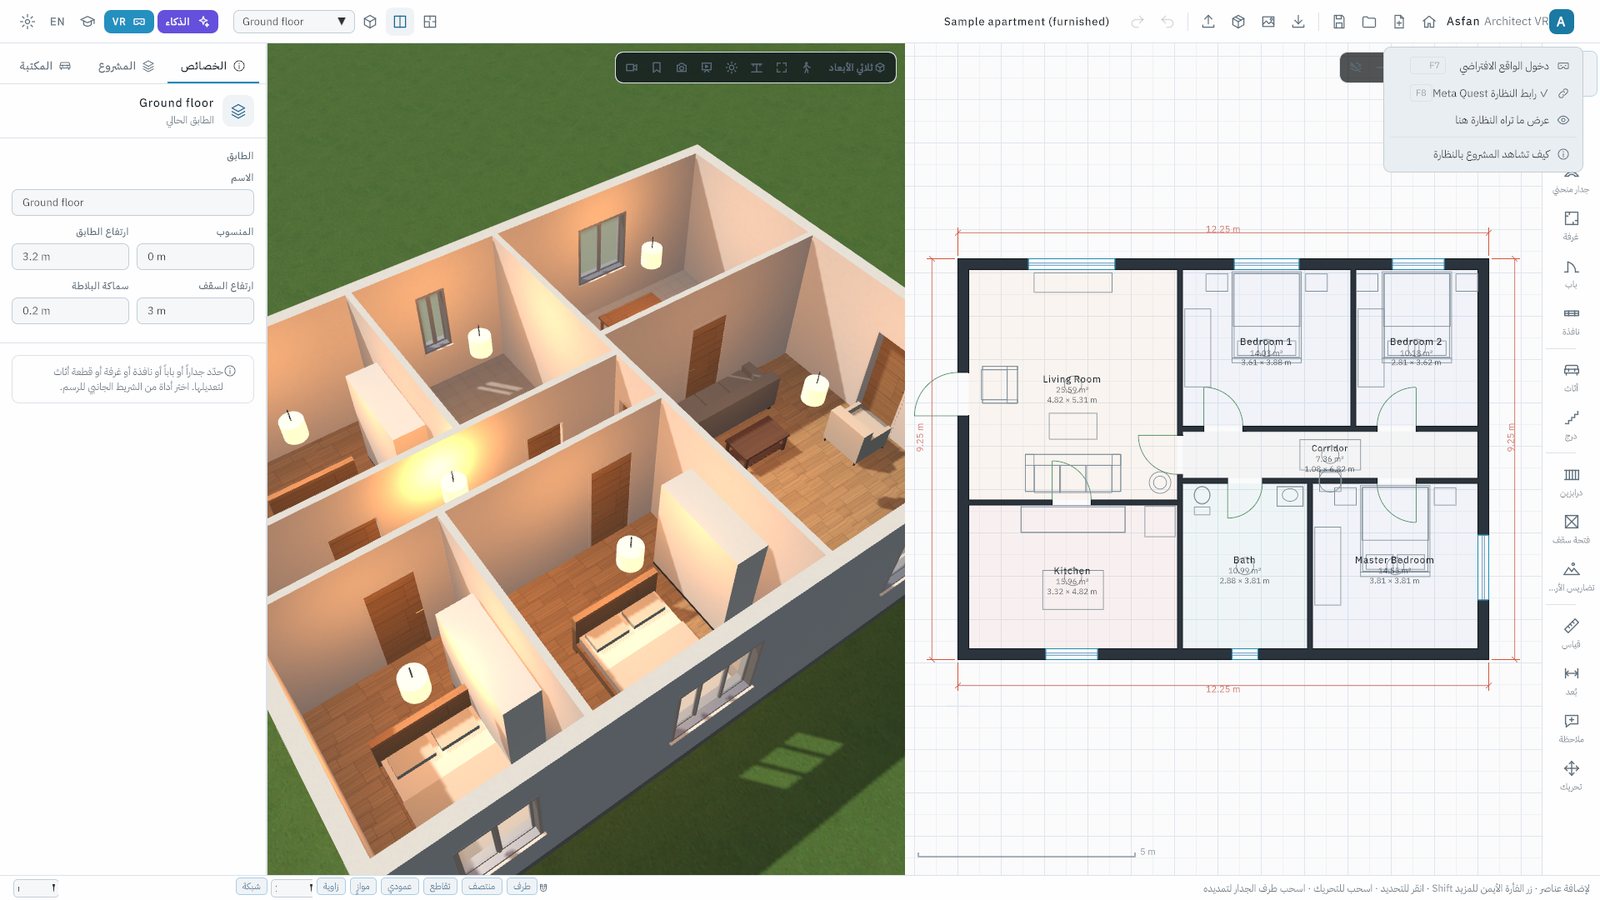Click the download icon in top bar
Image resolution: width=1600 pixels, height=900 pixels.
click(x=1298, y=21)
